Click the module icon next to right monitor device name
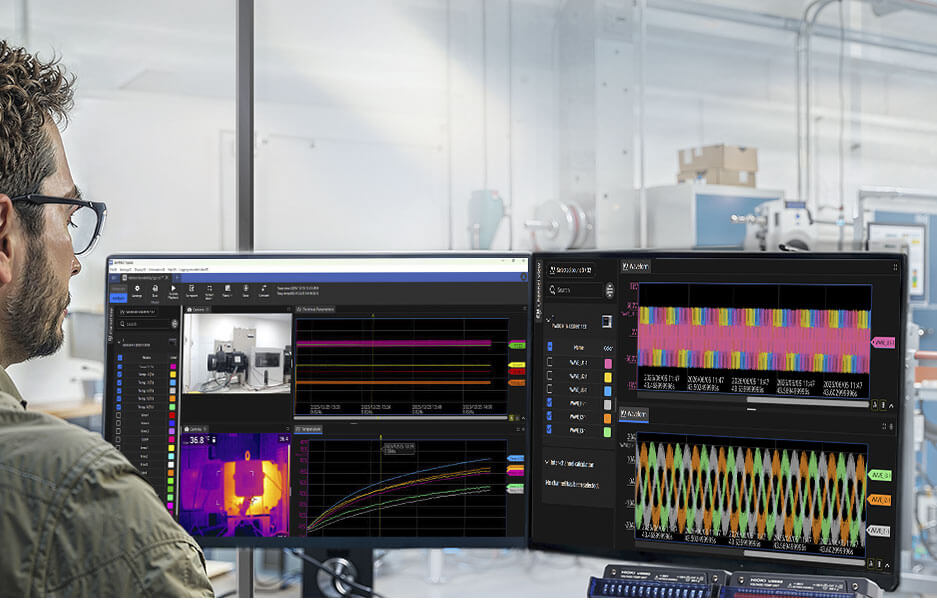The image size is (937, 602). coord(607,322)
